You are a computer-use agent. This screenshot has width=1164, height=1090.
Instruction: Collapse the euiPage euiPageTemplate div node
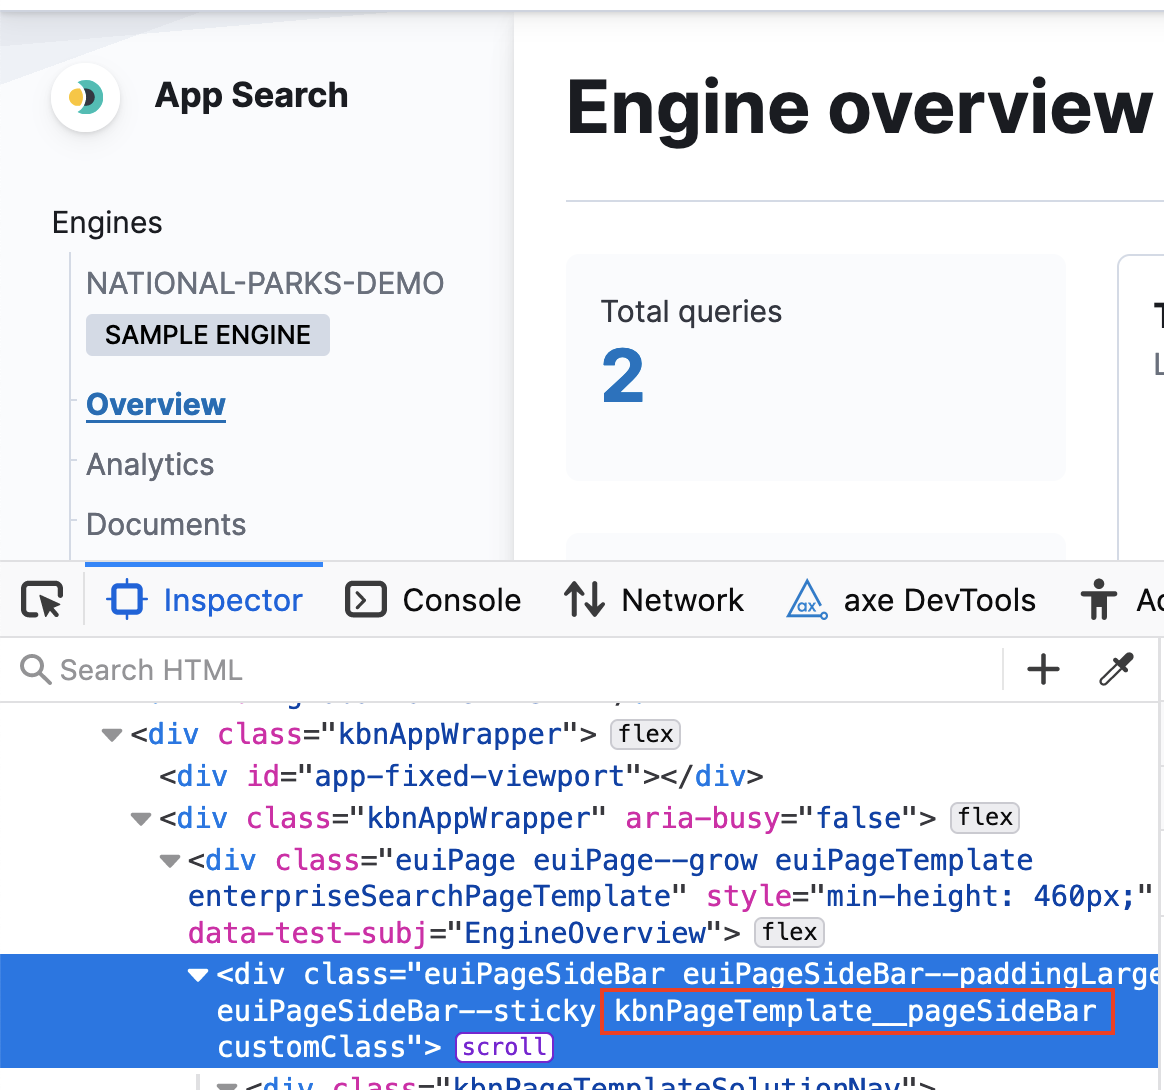(x=169, y=861)
